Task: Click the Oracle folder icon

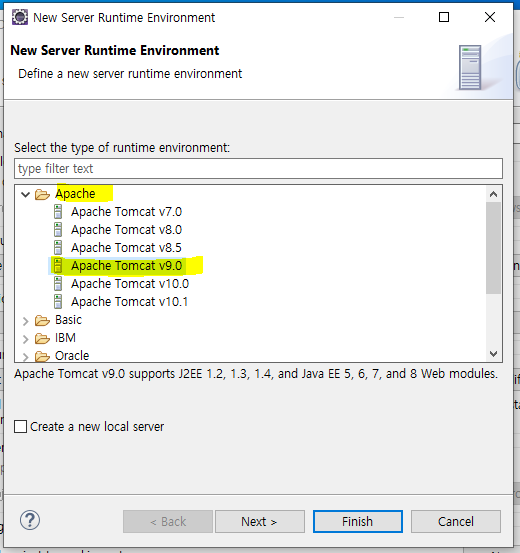Action: coord(42,356)
